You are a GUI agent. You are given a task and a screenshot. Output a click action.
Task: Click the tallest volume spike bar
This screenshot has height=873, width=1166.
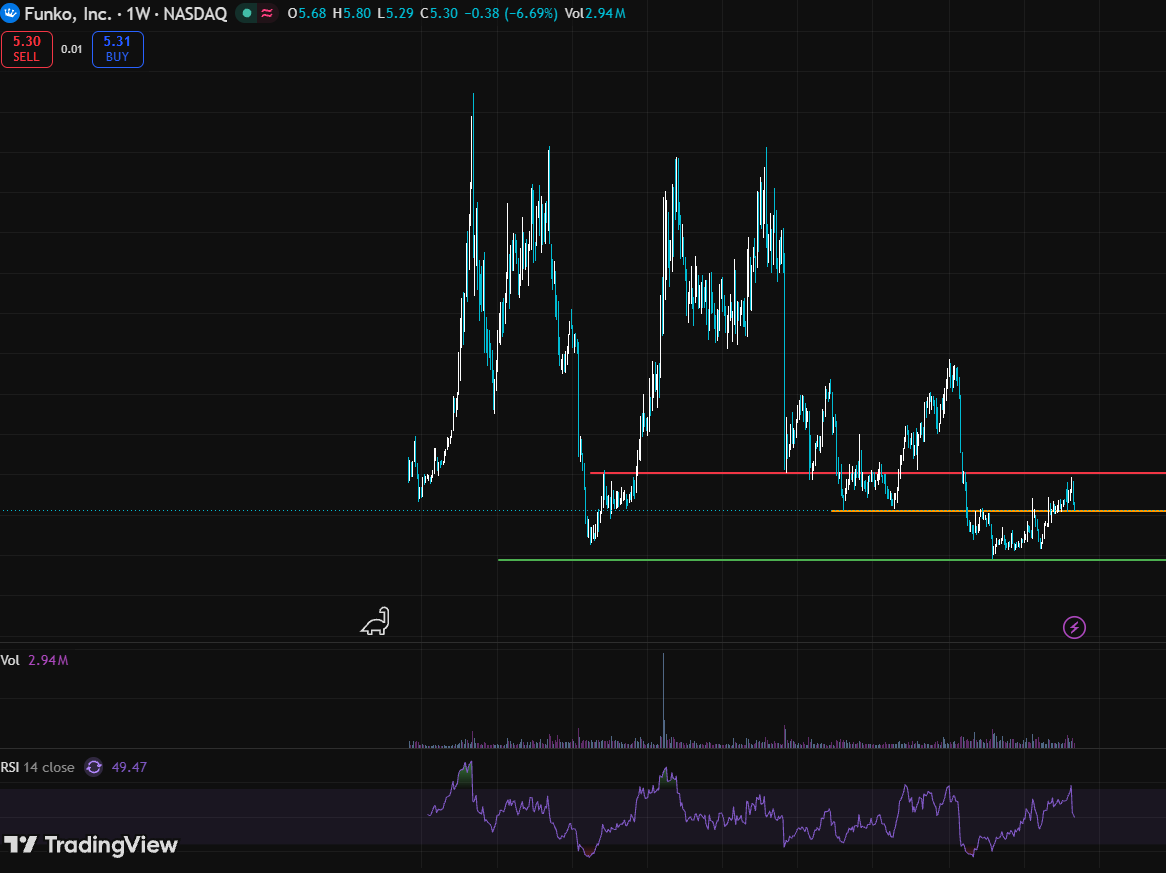click(663, 700)
